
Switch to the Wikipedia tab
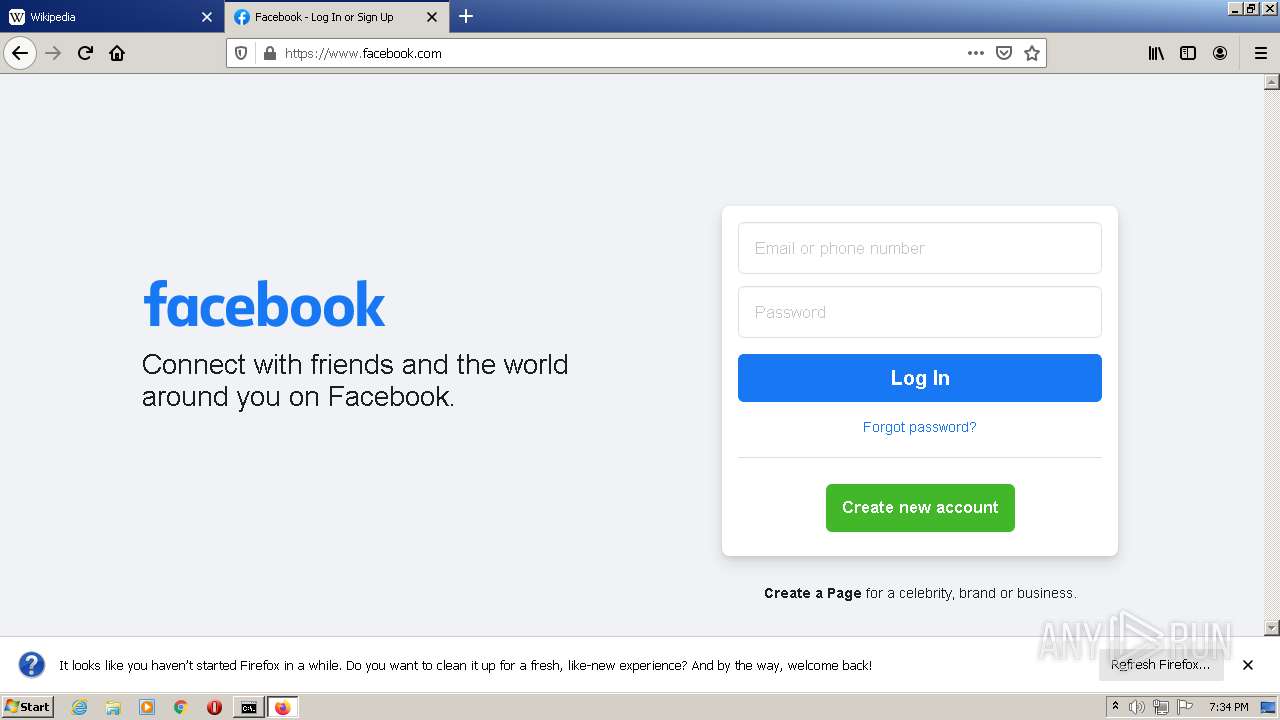111,17
